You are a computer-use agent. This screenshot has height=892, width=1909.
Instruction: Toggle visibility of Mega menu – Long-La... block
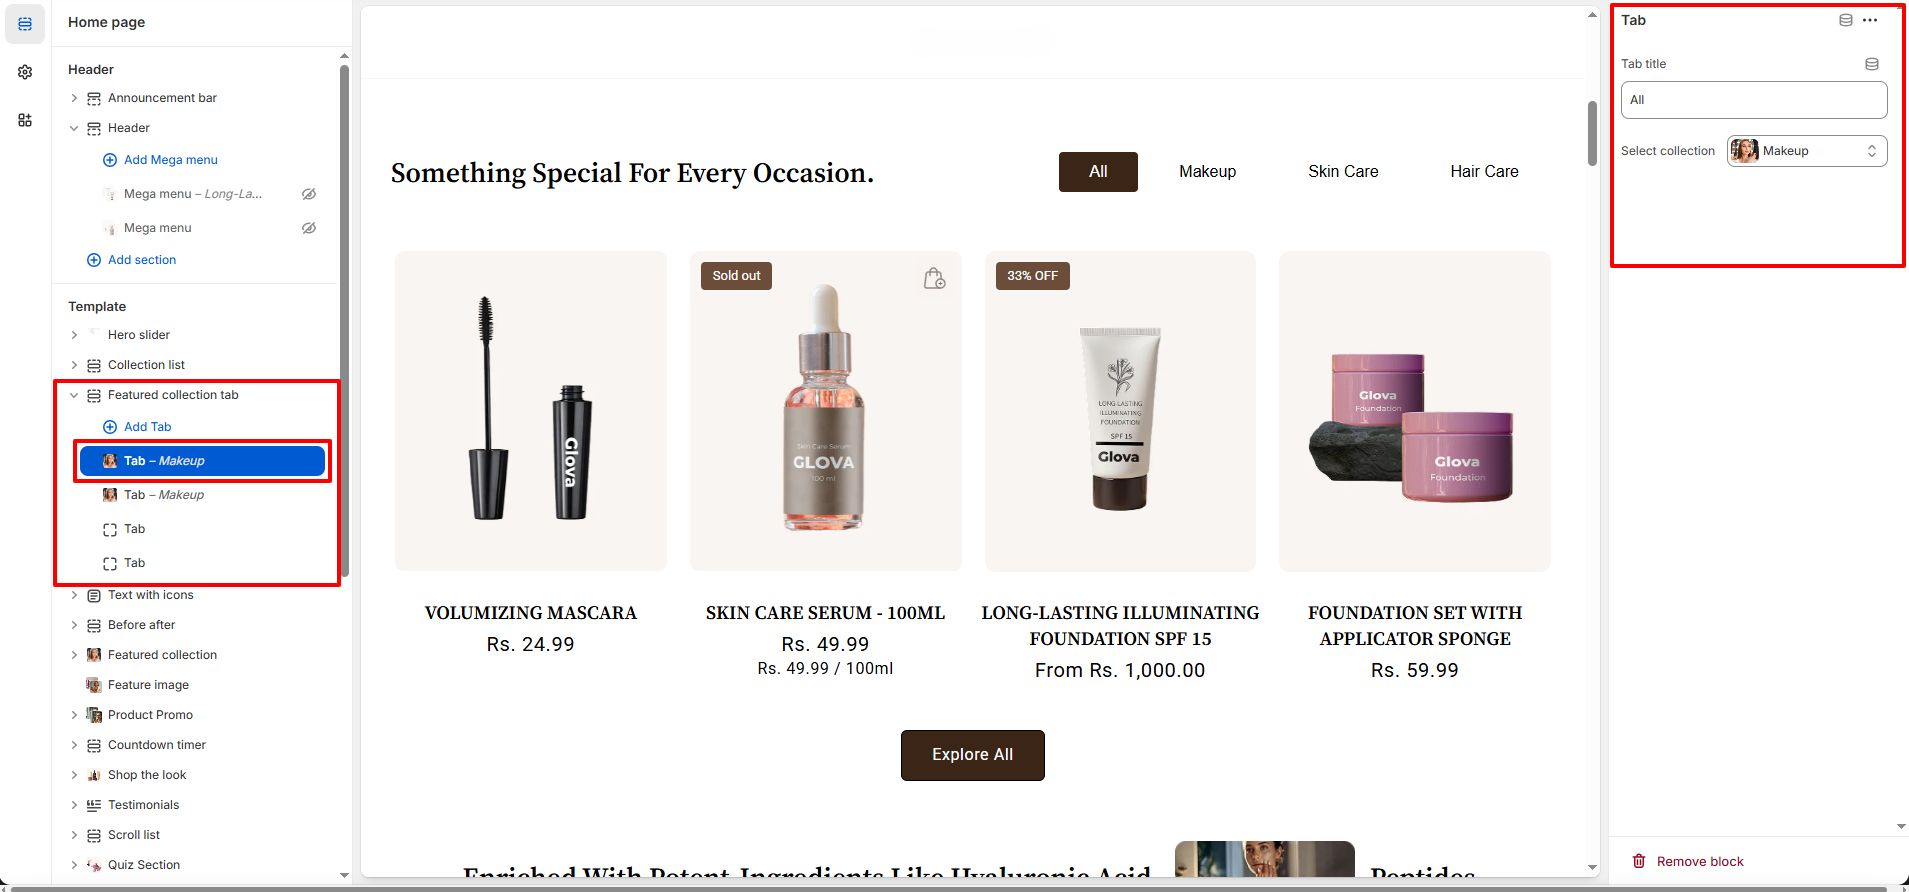click(309, 194)
